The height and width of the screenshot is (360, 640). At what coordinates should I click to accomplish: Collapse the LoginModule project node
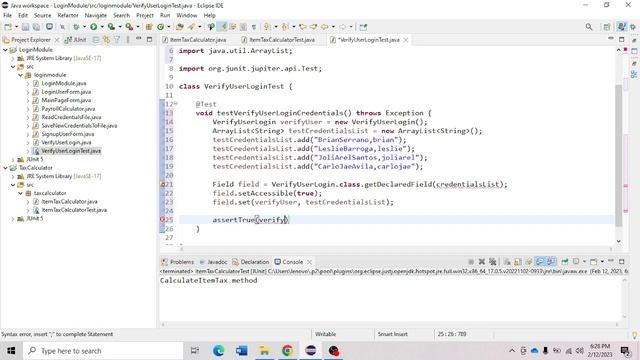5,50
